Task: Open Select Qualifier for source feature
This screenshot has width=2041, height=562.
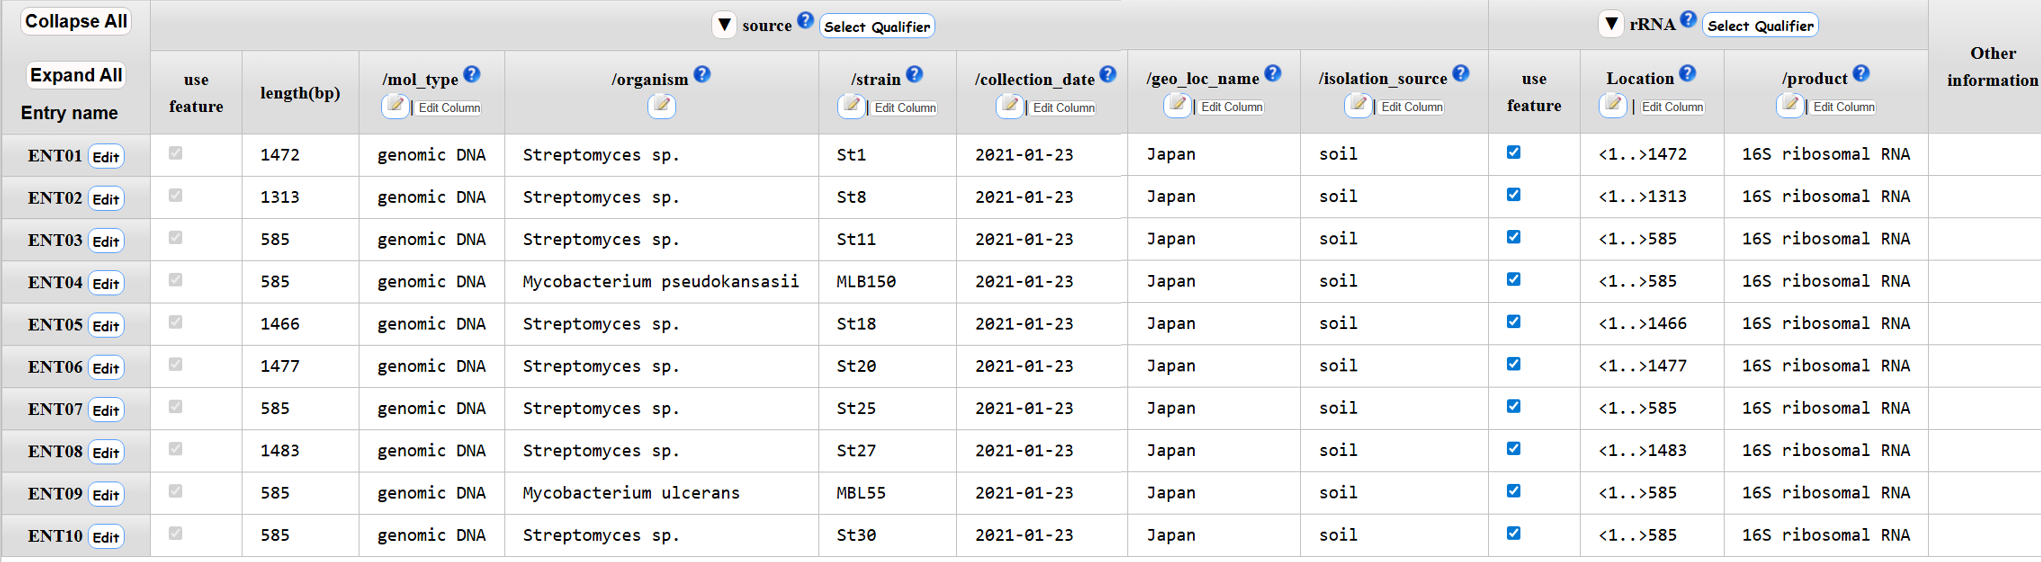Action: tap(877, 27)
